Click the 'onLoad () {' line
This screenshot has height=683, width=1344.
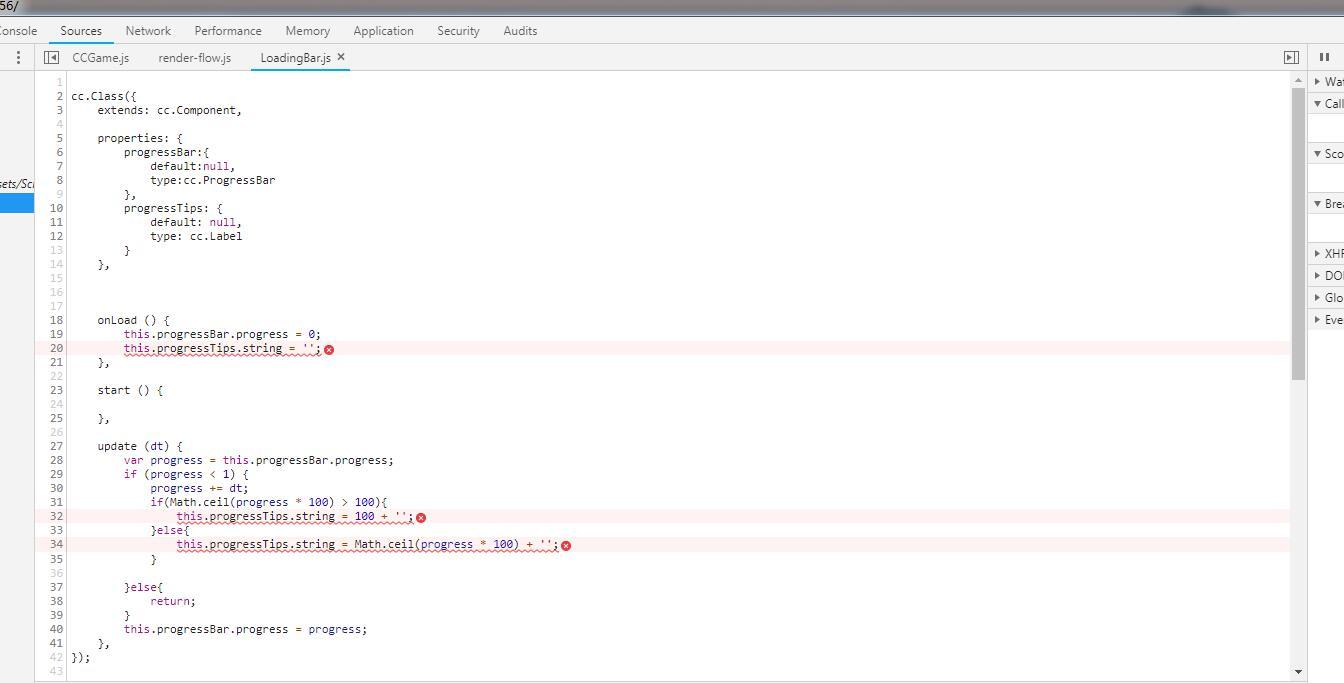(133, 320)
